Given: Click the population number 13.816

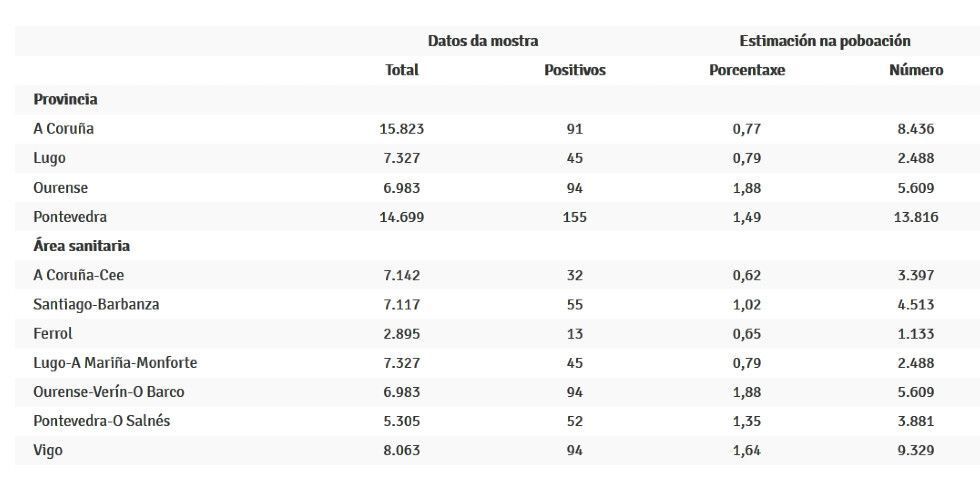Looking at the screenshot, I should pos(916,216).
